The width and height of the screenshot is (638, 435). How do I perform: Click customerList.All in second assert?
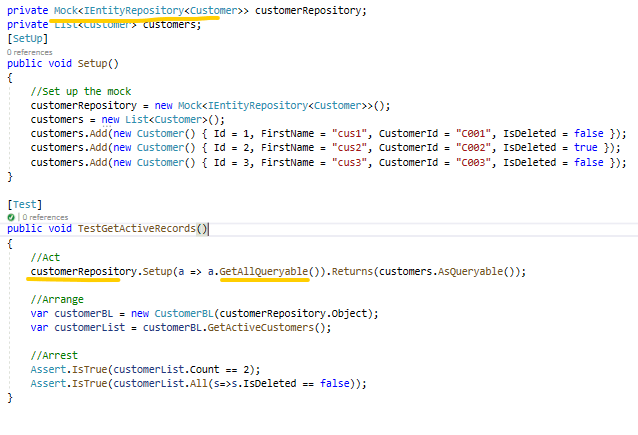pyautogui.click(x=160, y=383)
